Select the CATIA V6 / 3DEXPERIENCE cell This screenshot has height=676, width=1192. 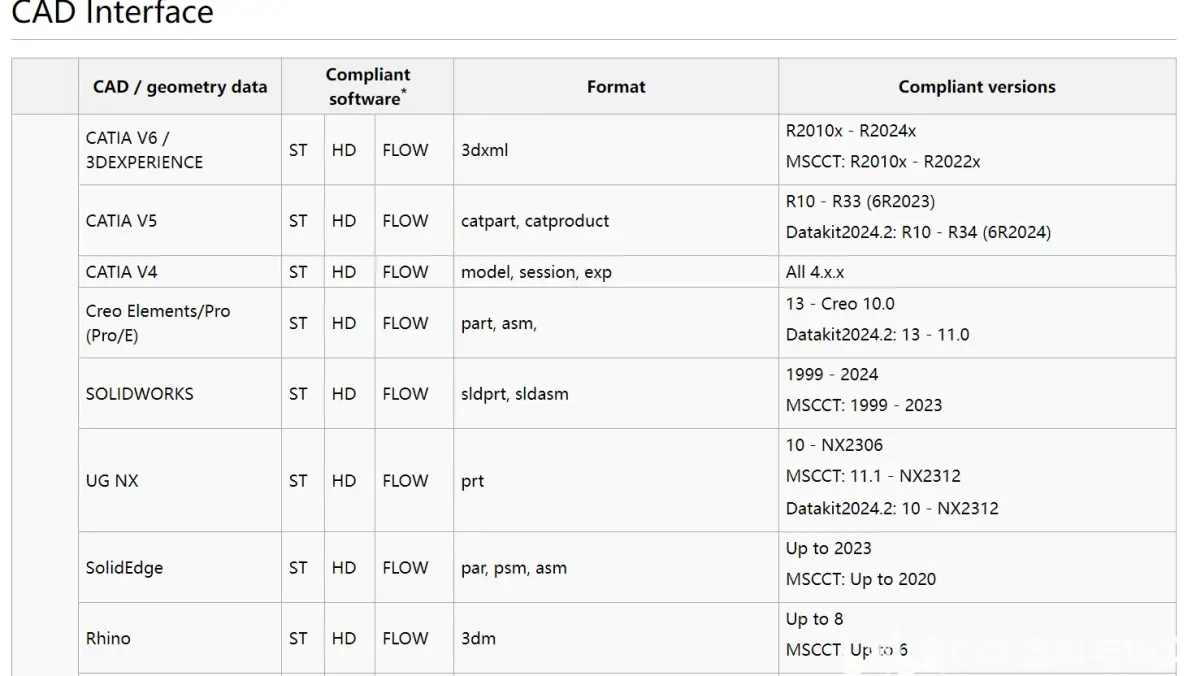pos(180,150)
